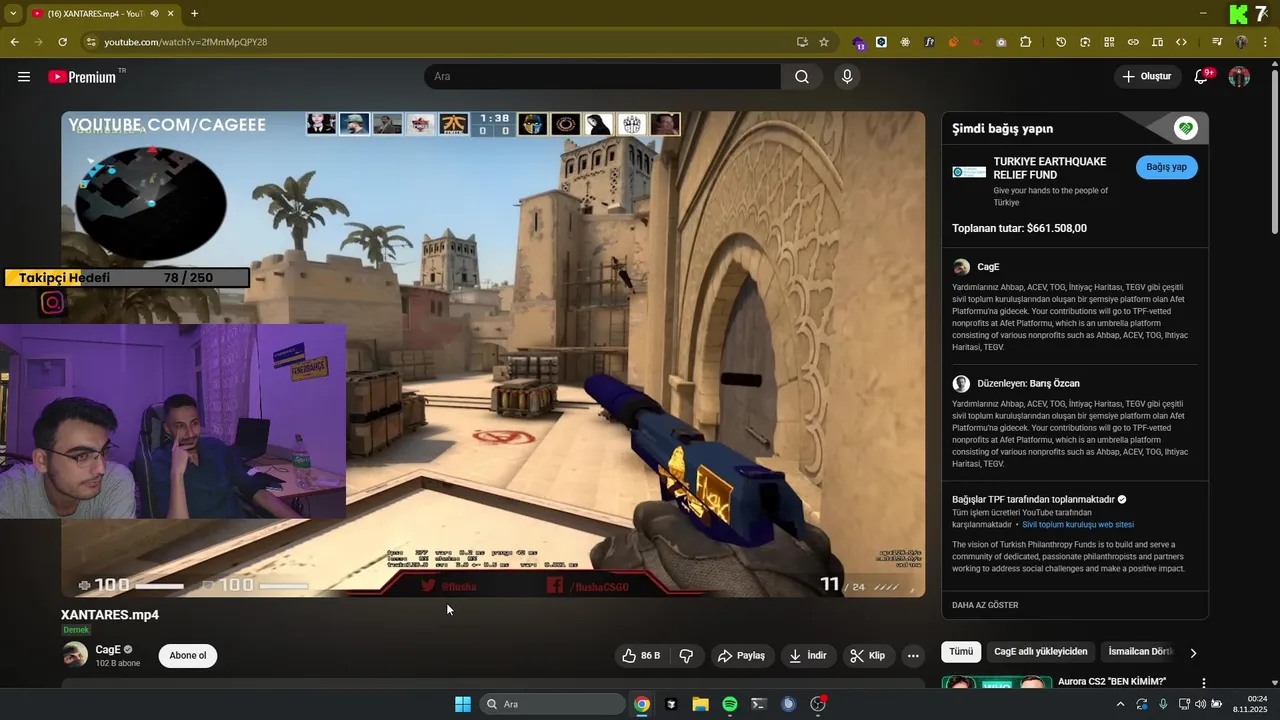Open the volume control in system tray
Screen dimensions: 1280x720
coord(1201,704)
